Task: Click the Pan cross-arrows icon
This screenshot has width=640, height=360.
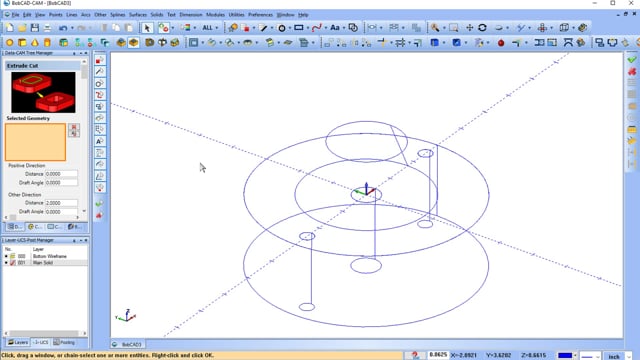Action: pos(469,28)
